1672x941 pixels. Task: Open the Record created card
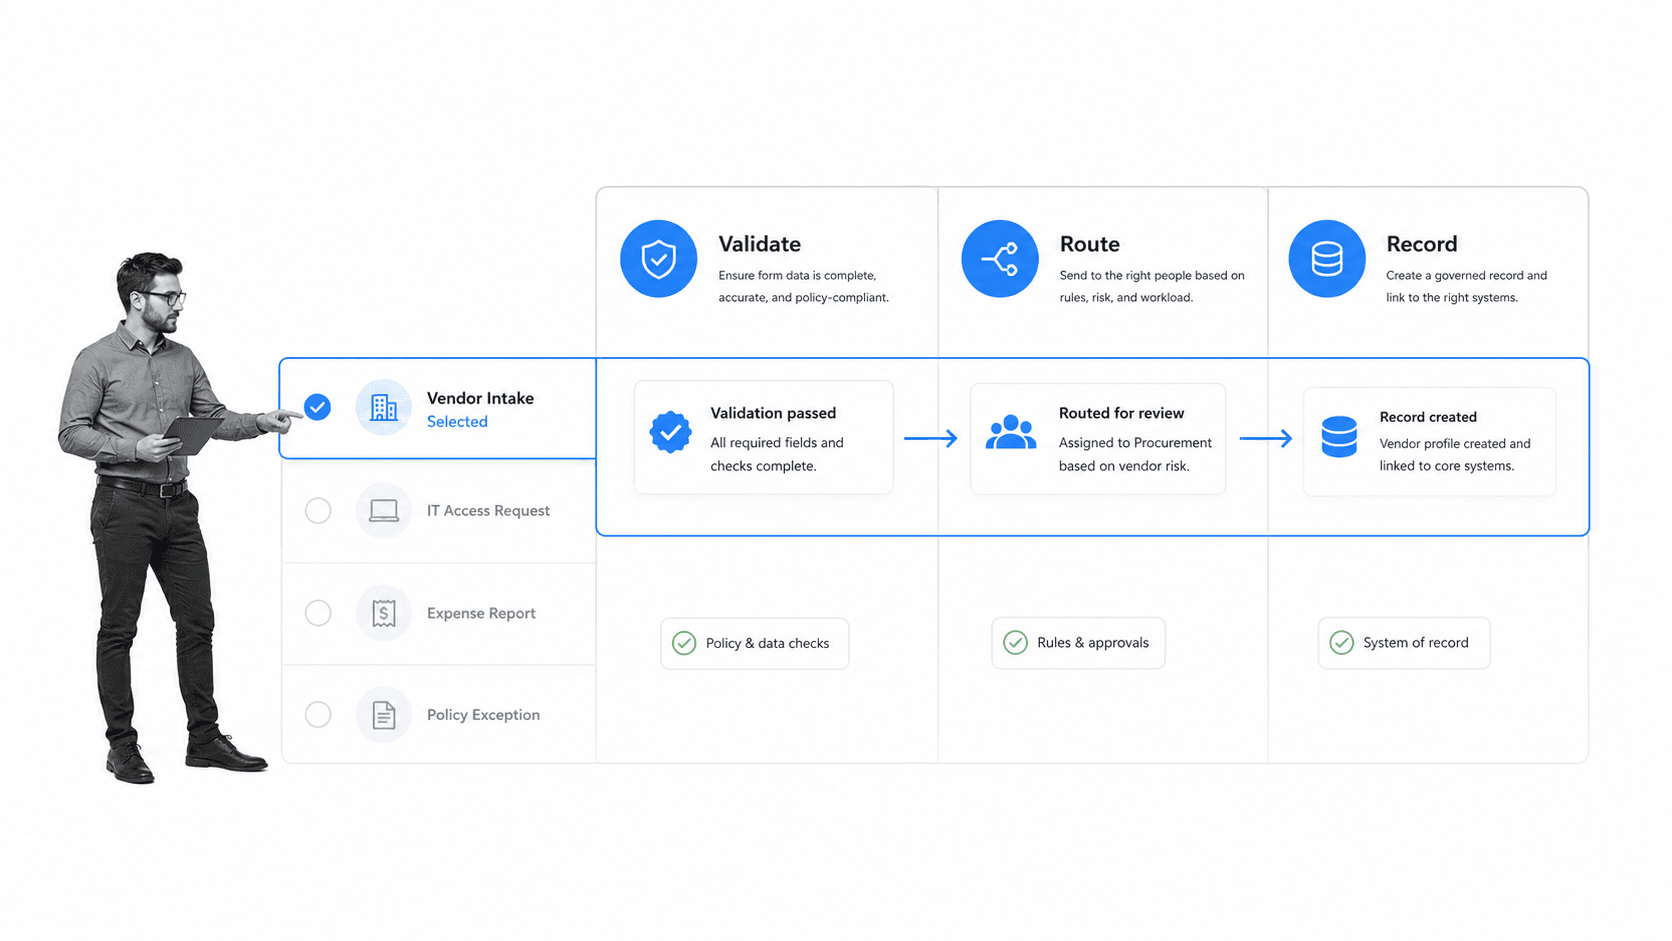[x=1430, y=441]
